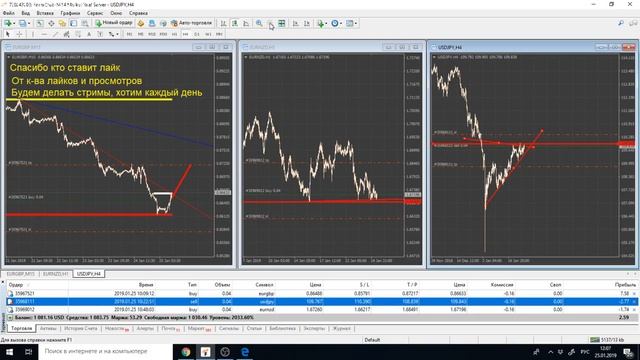
Task: Expand the Profiles dropdown arrow
Action: [29, 24]
